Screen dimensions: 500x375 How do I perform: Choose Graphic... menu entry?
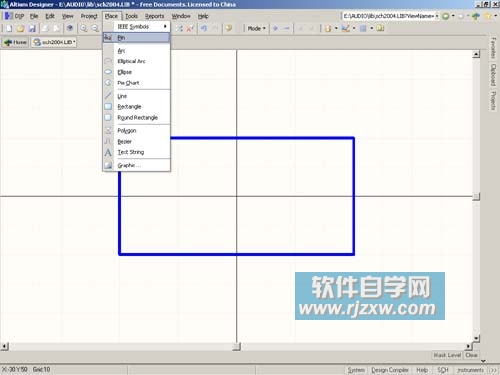[136, 165]
